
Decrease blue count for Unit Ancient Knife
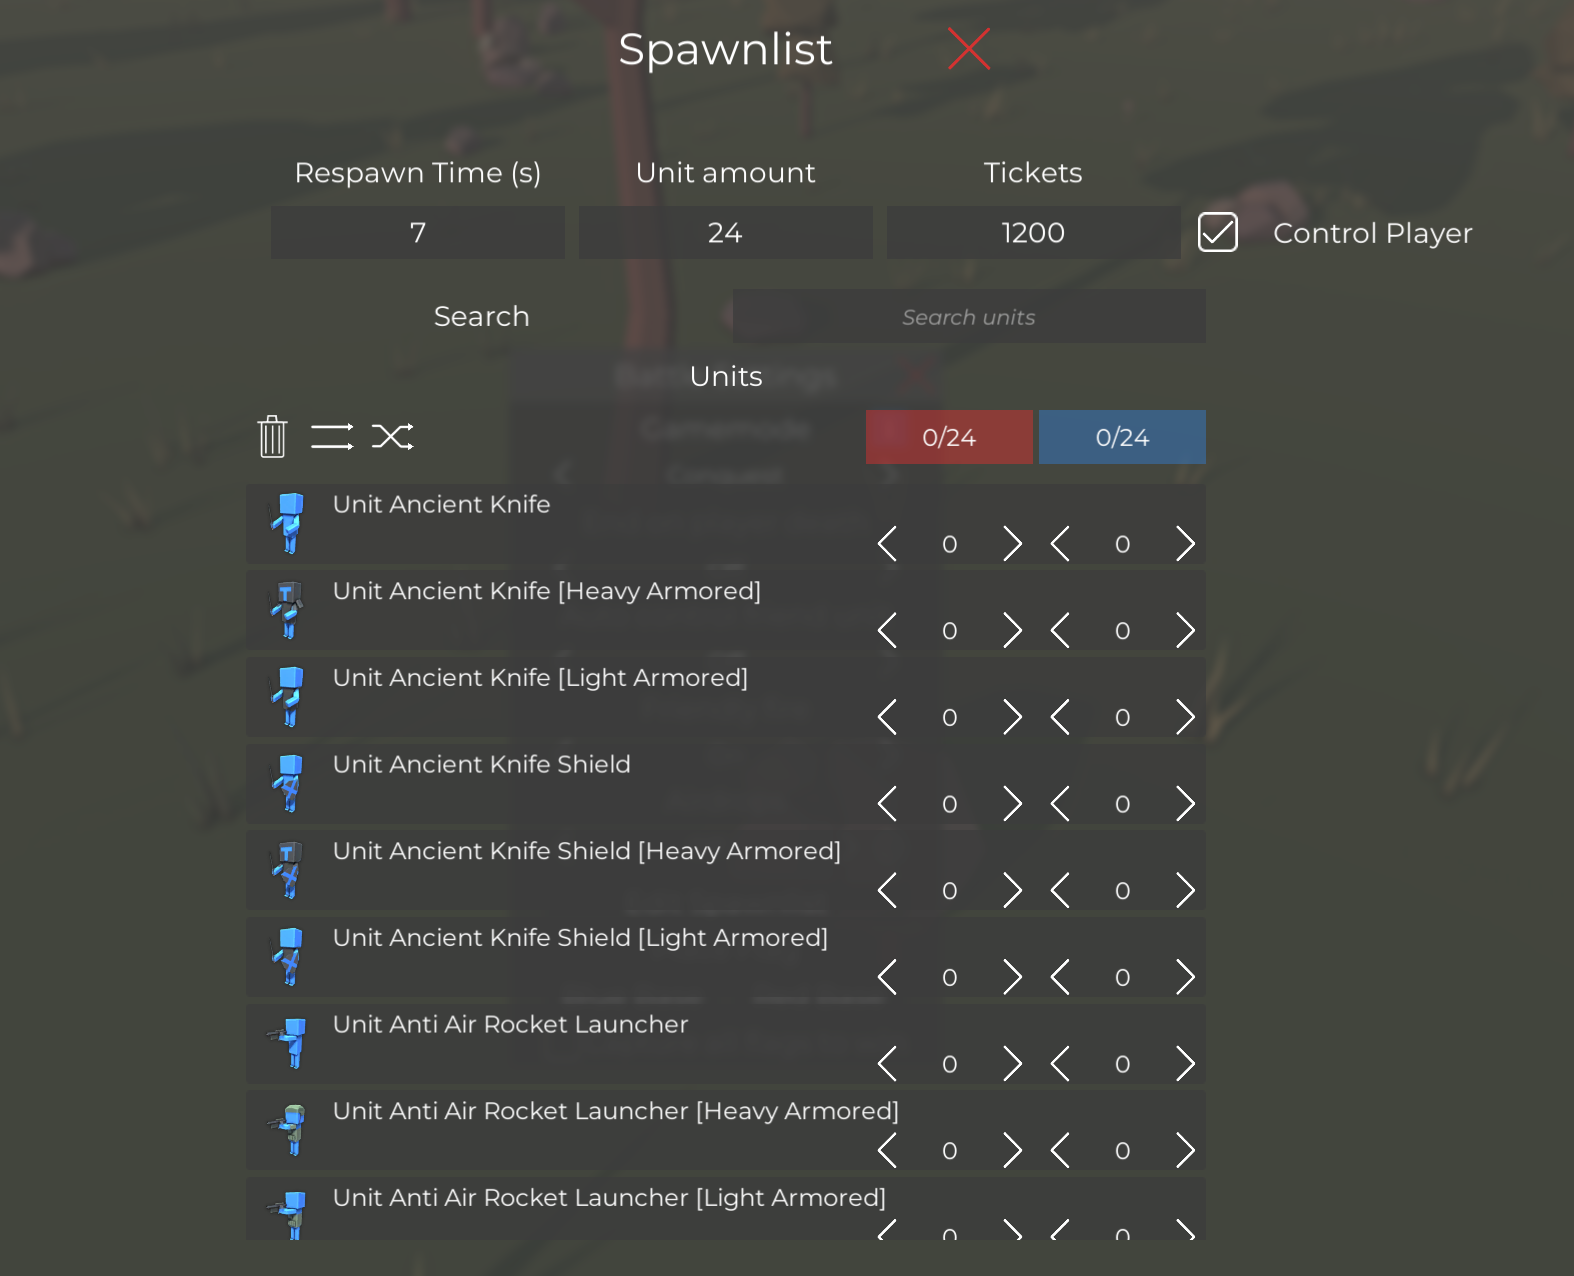[1060, 544]
